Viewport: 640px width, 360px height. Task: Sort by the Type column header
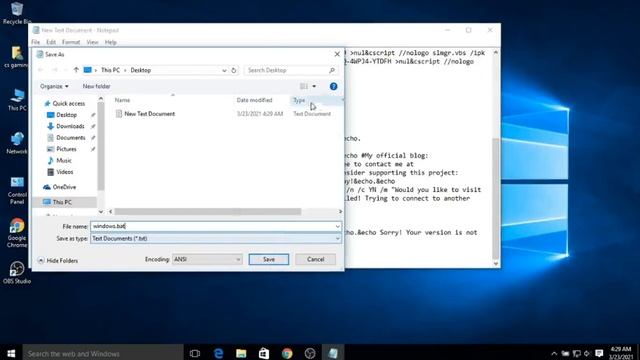[x=299, y=100]
